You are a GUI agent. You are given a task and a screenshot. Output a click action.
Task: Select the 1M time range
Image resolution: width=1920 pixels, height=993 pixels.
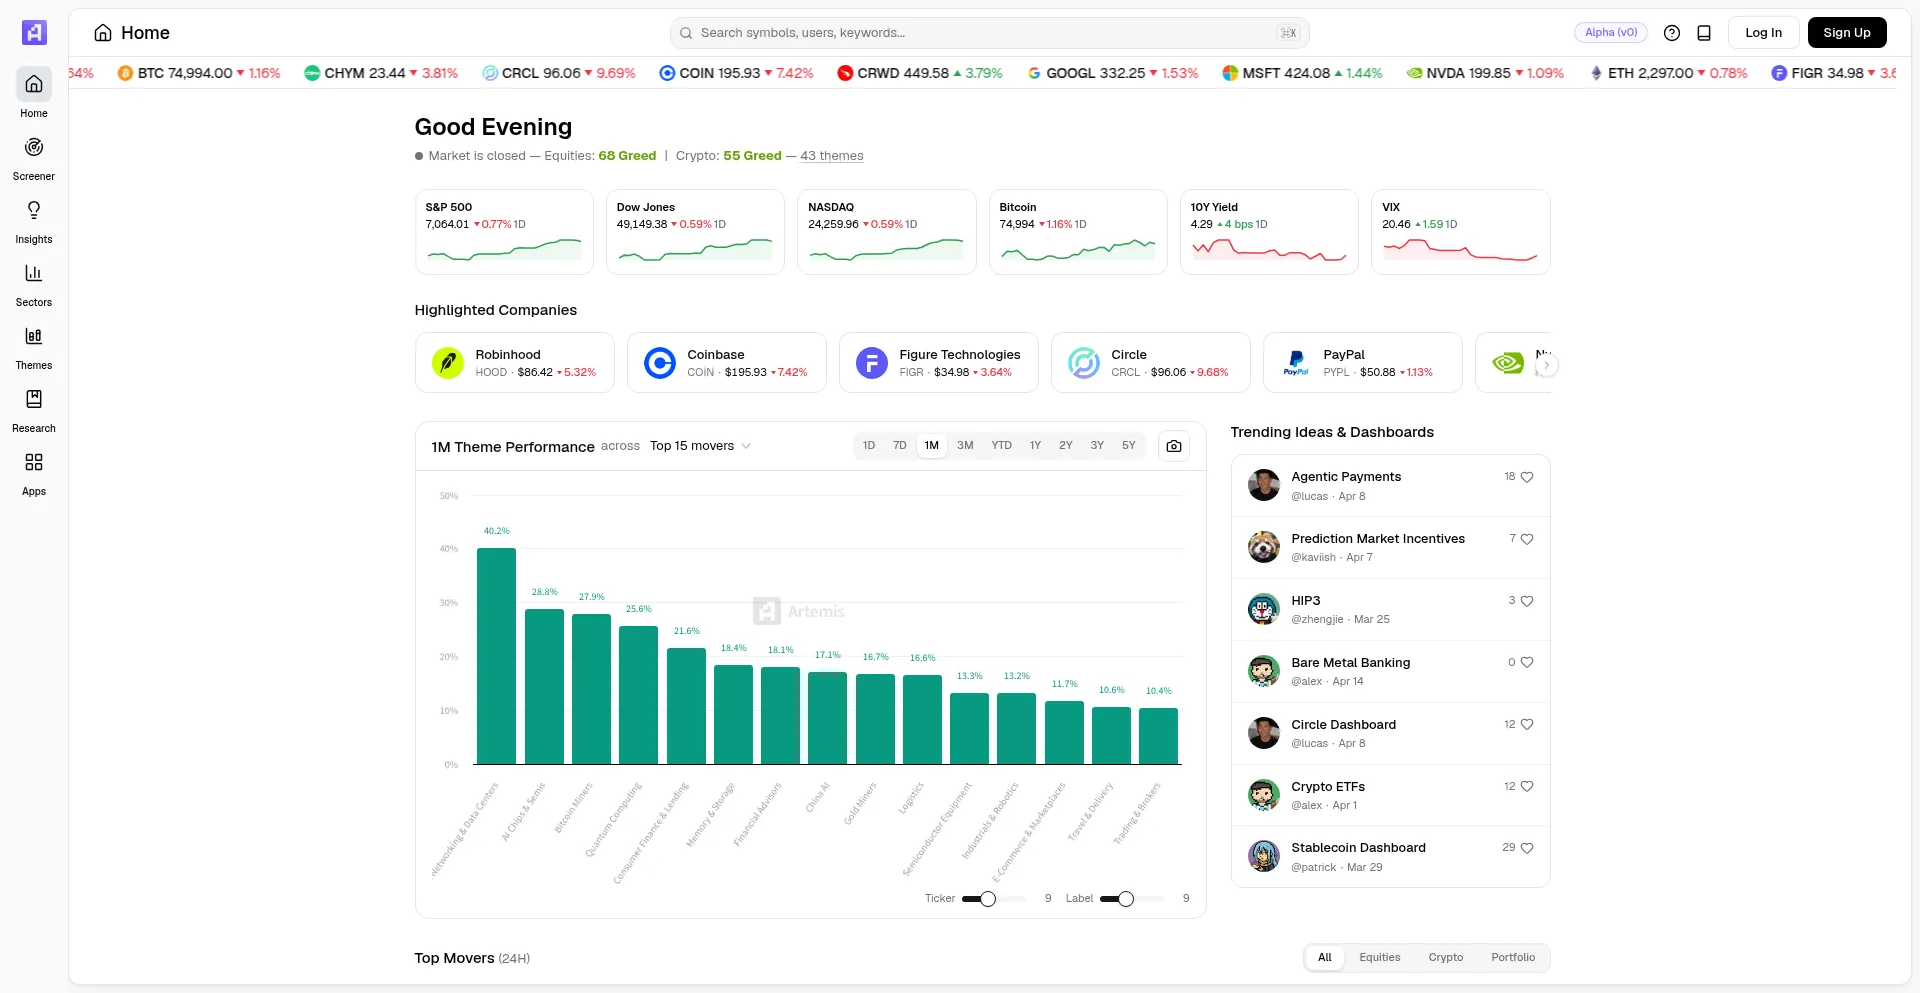[x=932, y=446]
